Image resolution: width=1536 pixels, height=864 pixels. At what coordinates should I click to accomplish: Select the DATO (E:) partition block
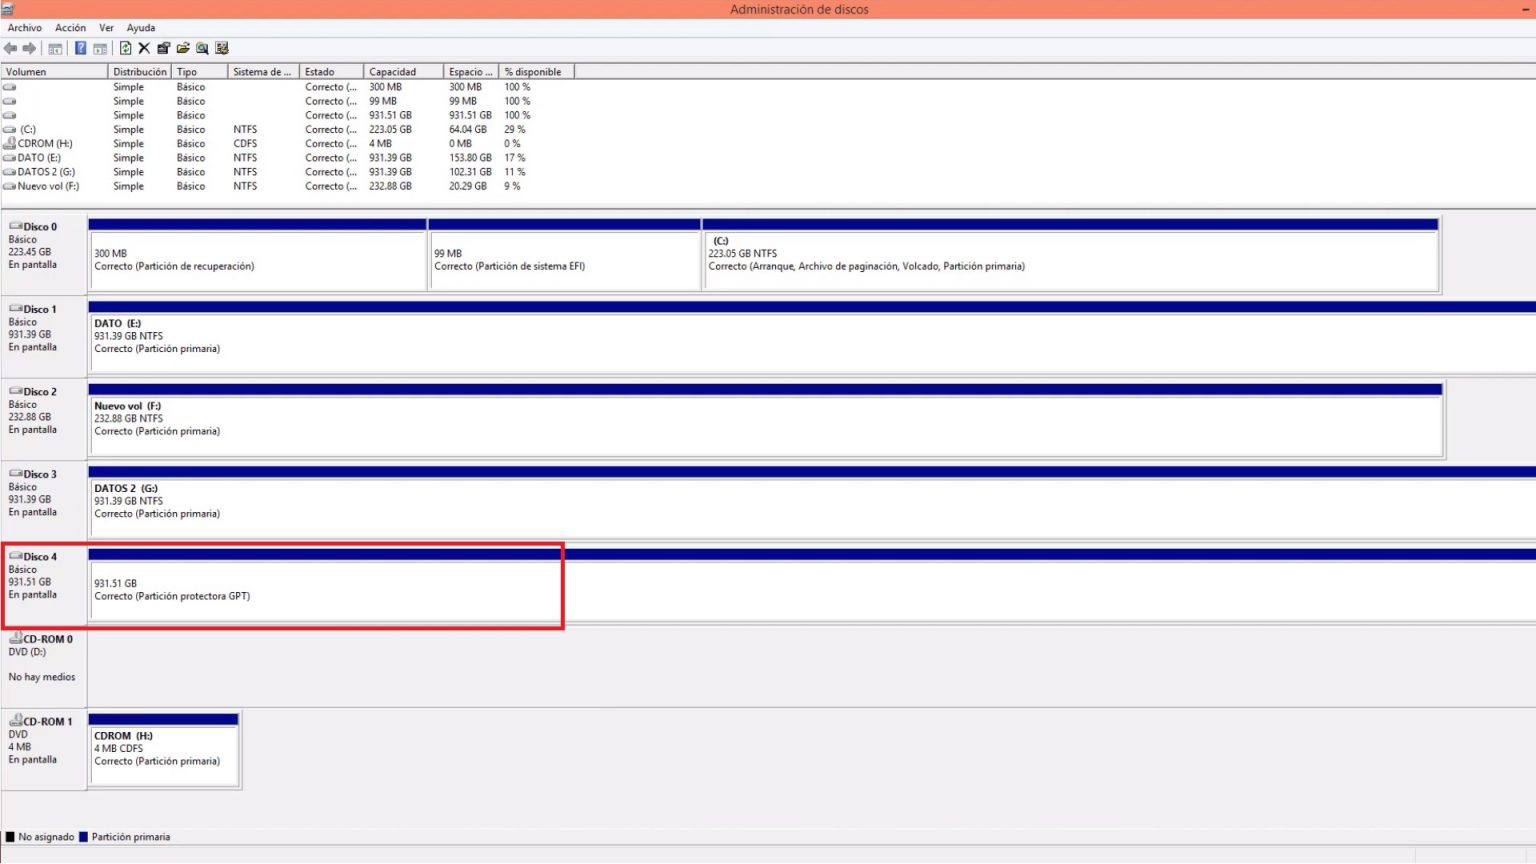pyautogui.click(x=812, y=337)
